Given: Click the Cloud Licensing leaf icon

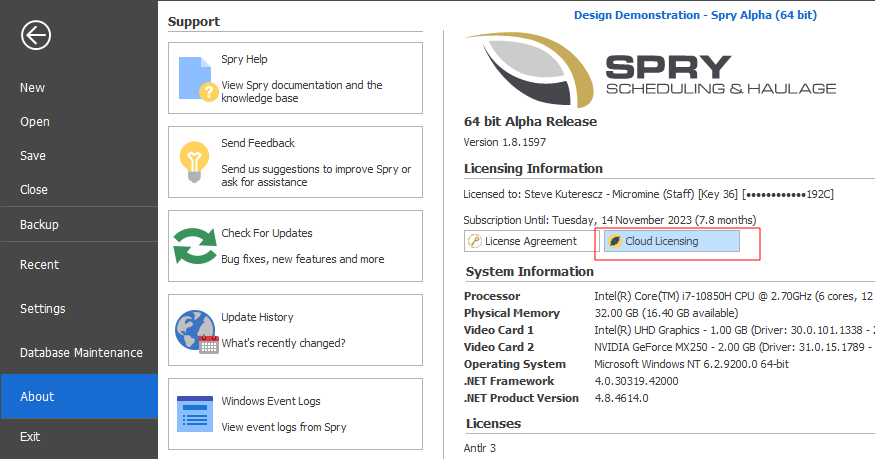Looking at the screenshot, I should click(x=615, y=241).
